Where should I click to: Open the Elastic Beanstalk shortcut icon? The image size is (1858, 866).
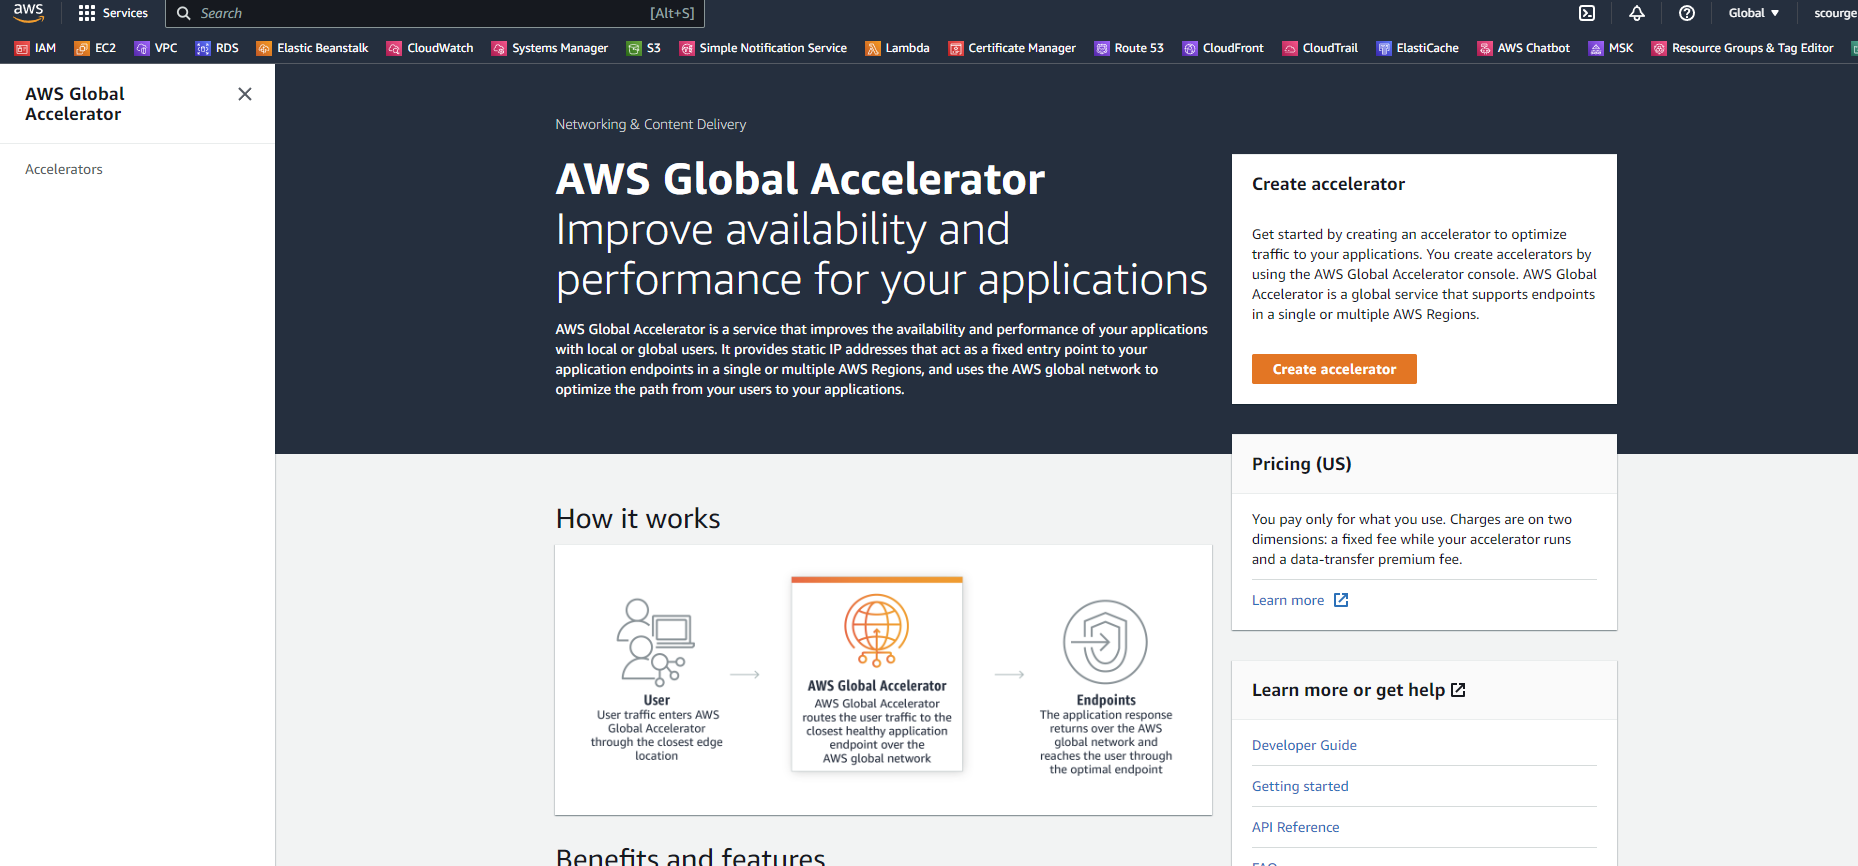pos(264,48)
